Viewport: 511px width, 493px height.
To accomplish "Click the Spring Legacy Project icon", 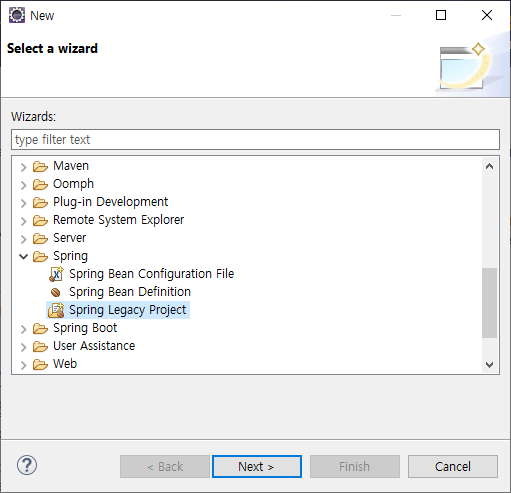I will pos(56,310).
